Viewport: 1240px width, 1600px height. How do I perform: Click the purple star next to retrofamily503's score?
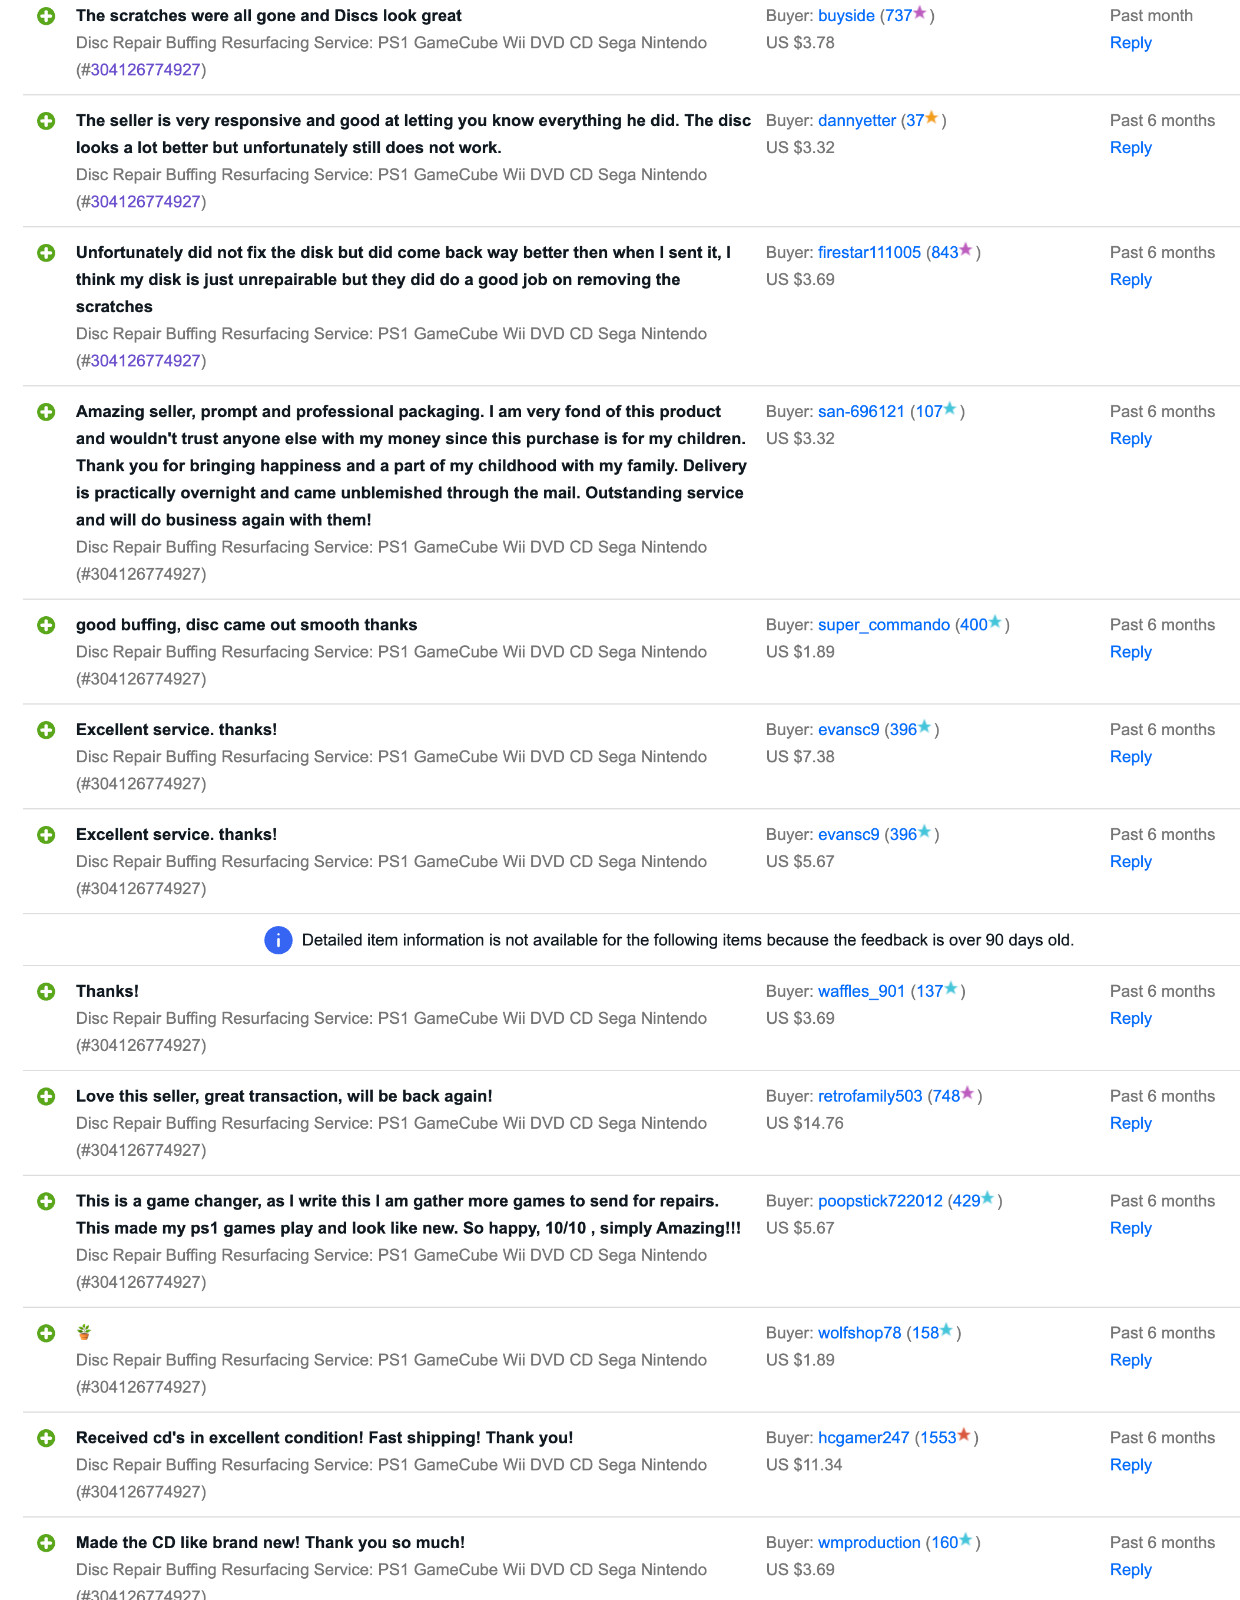tap(967, 1094)
